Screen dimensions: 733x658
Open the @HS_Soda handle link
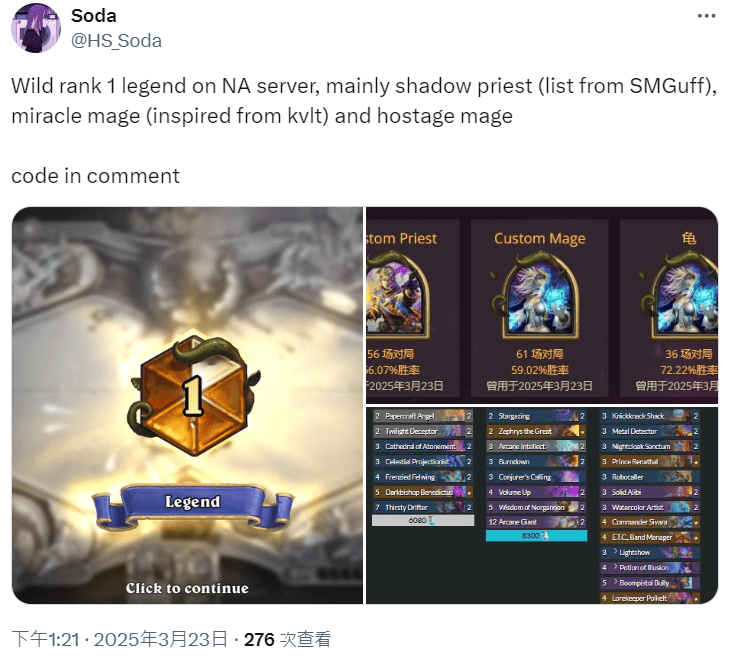pos(116,41)
